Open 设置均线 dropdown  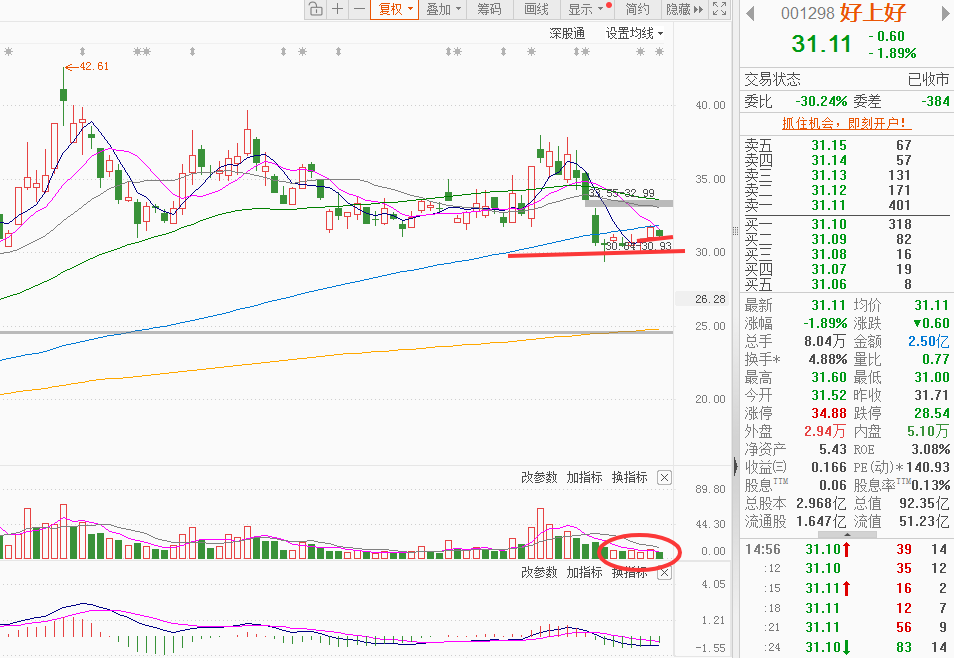click(x=634, y=33)
